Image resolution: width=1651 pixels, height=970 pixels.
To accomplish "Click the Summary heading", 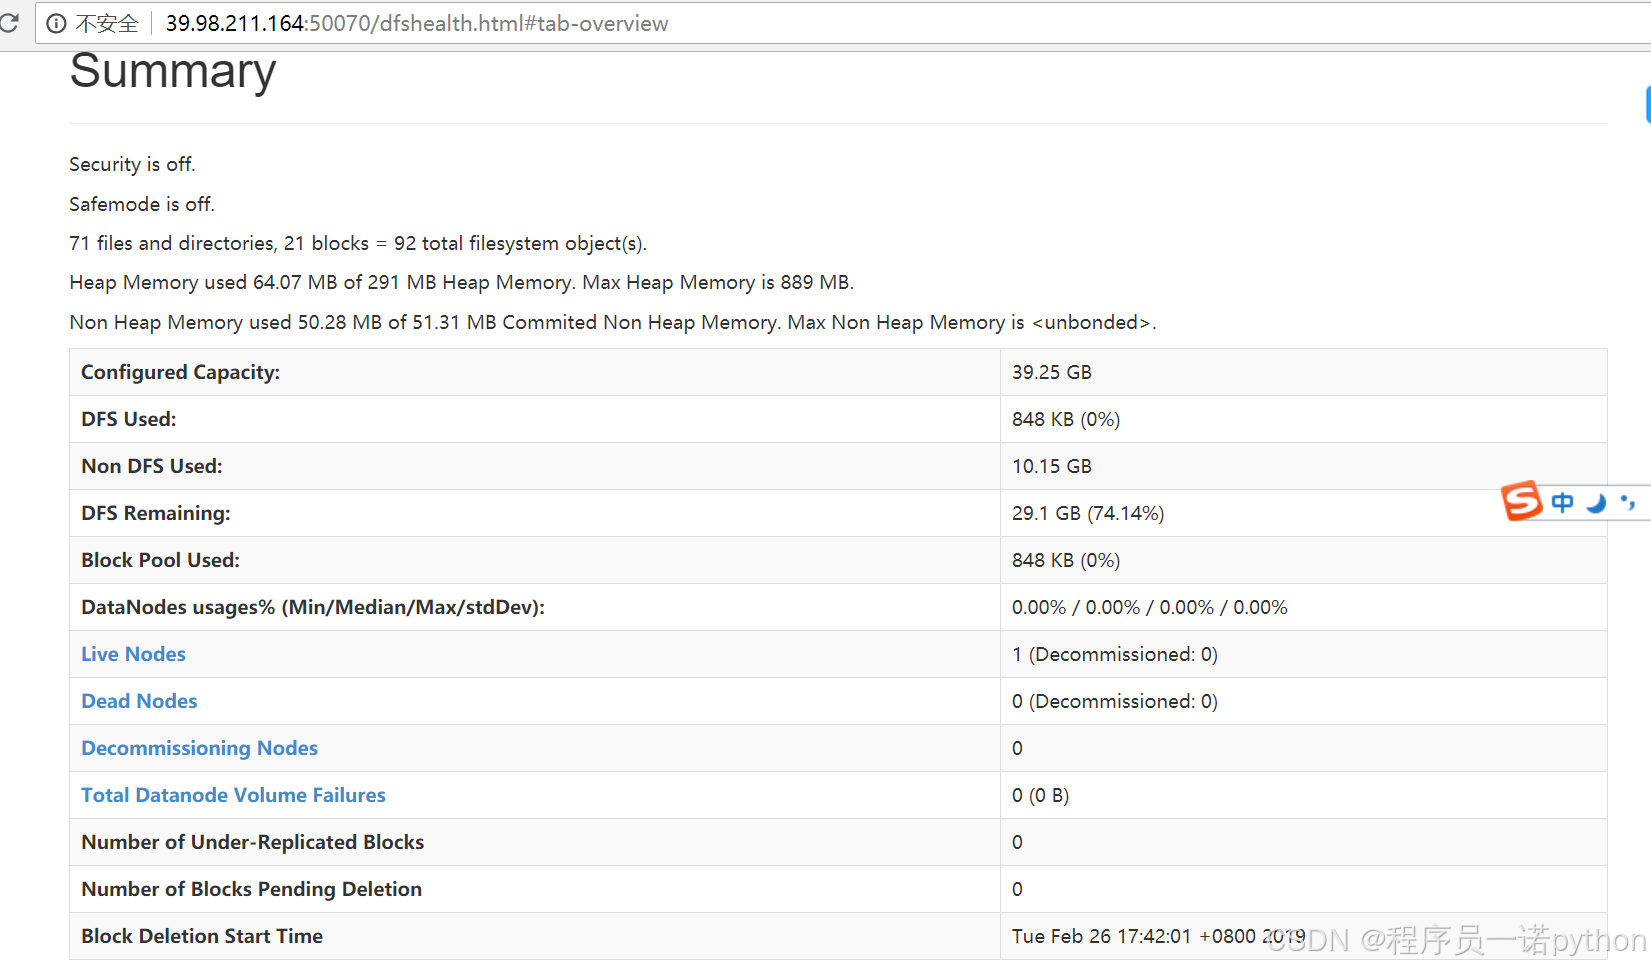I will pos(173,71).
